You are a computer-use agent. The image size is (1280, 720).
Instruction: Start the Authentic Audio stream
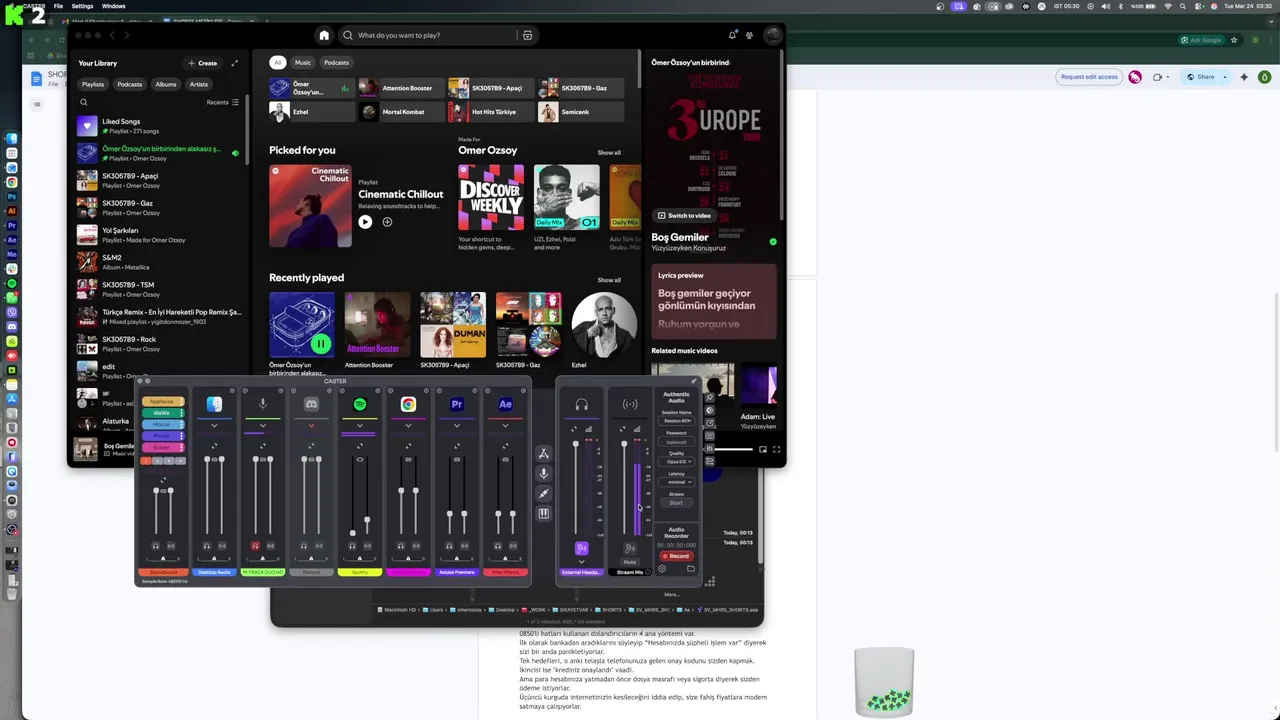677,503
